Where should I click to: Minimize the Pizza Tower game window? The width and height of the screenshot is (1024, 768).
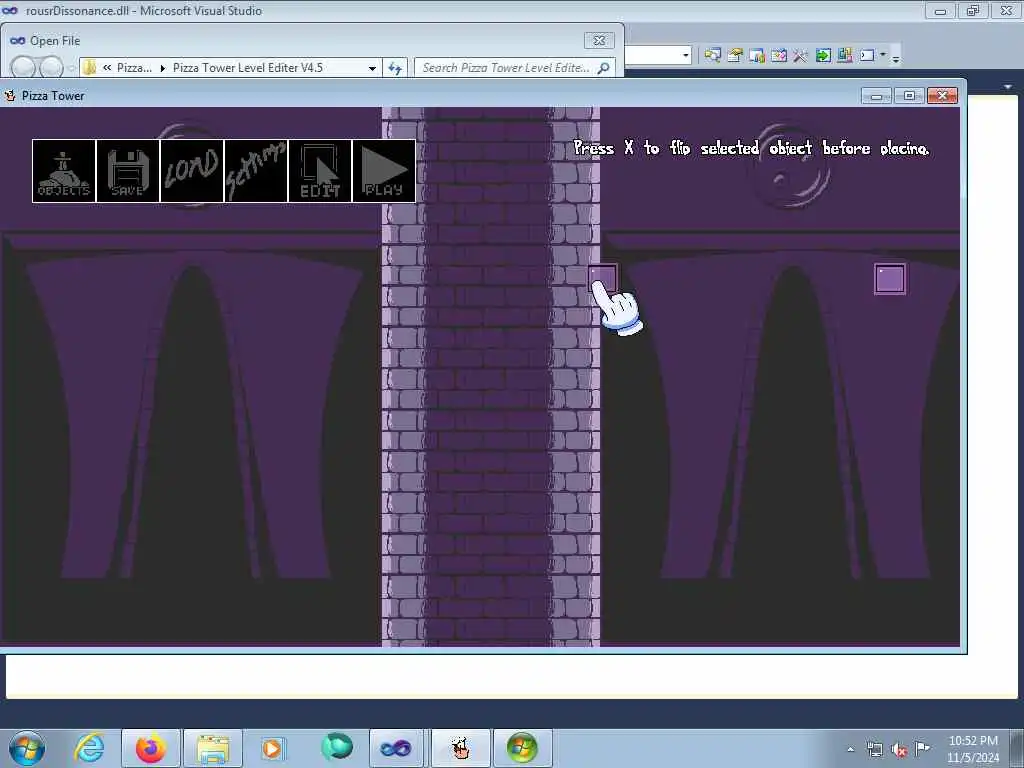coord(876,96)
